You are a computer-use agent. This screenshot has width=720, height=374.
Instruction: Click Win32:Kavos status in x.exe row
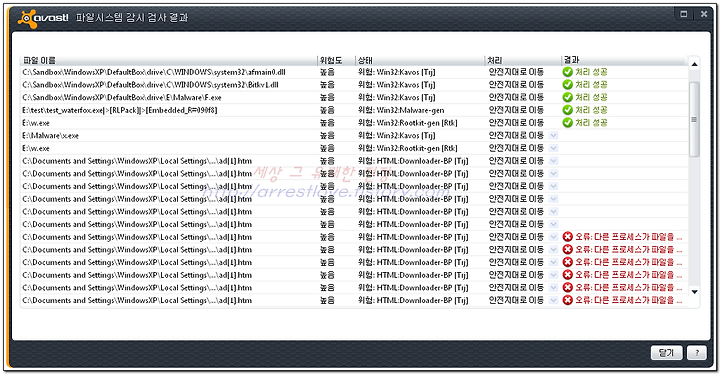pos(397,136)
